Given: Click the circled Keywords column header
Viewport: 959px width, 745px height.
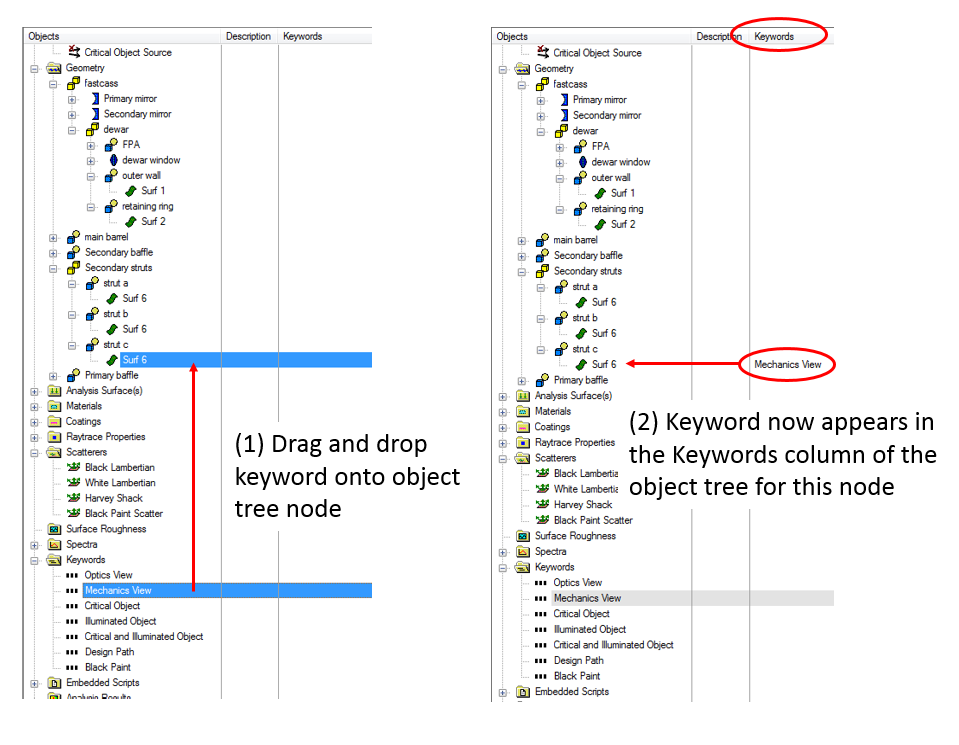Looking at the screenshot, I should pos(774,37).
